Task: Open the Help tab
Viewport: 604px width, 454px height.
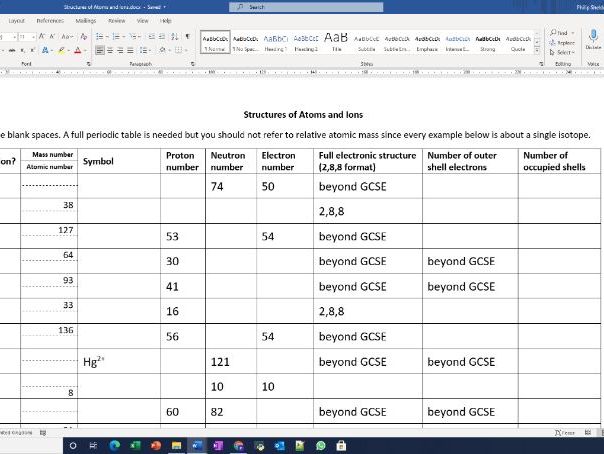Action: (166, 21)
